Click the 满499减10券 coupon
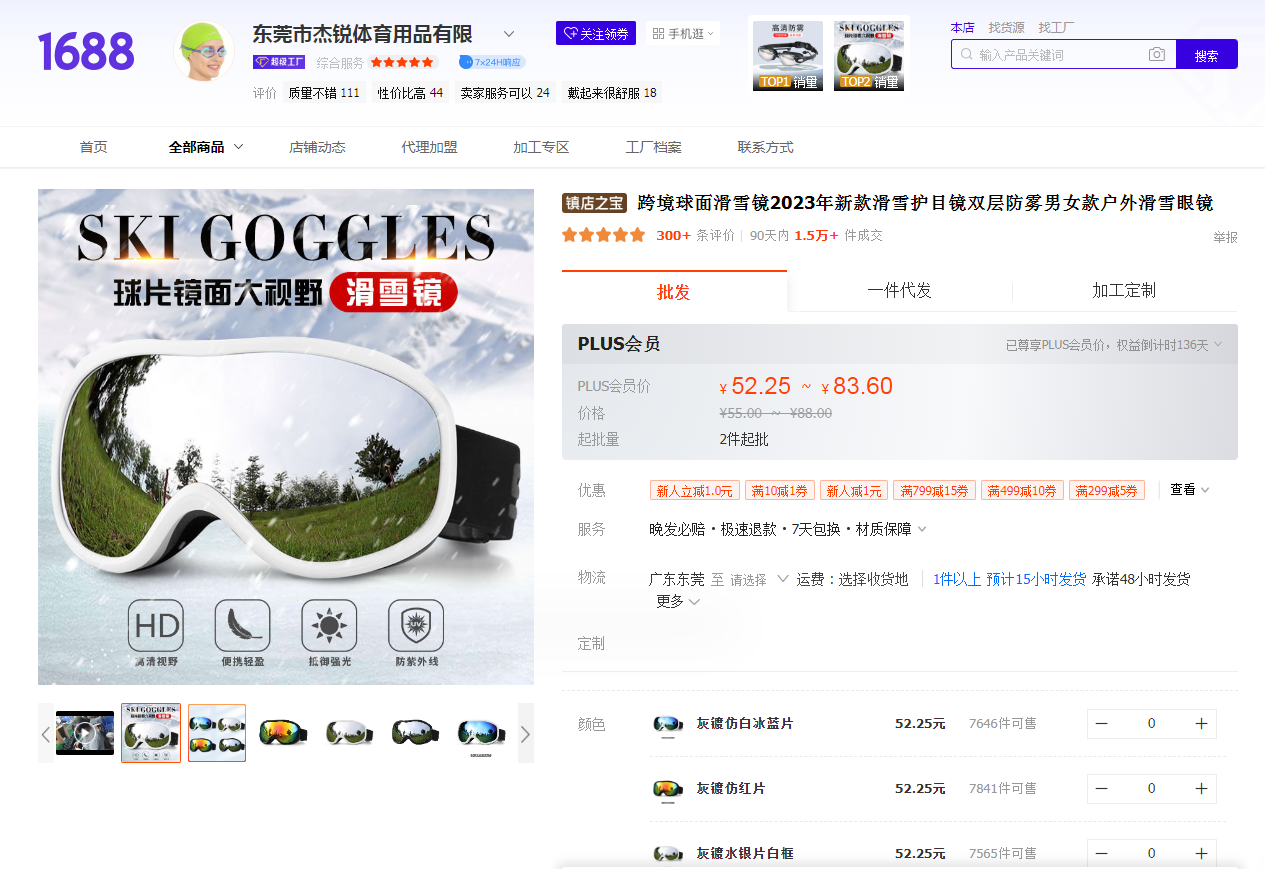Screen dimensions: 1265x869 1021,491
